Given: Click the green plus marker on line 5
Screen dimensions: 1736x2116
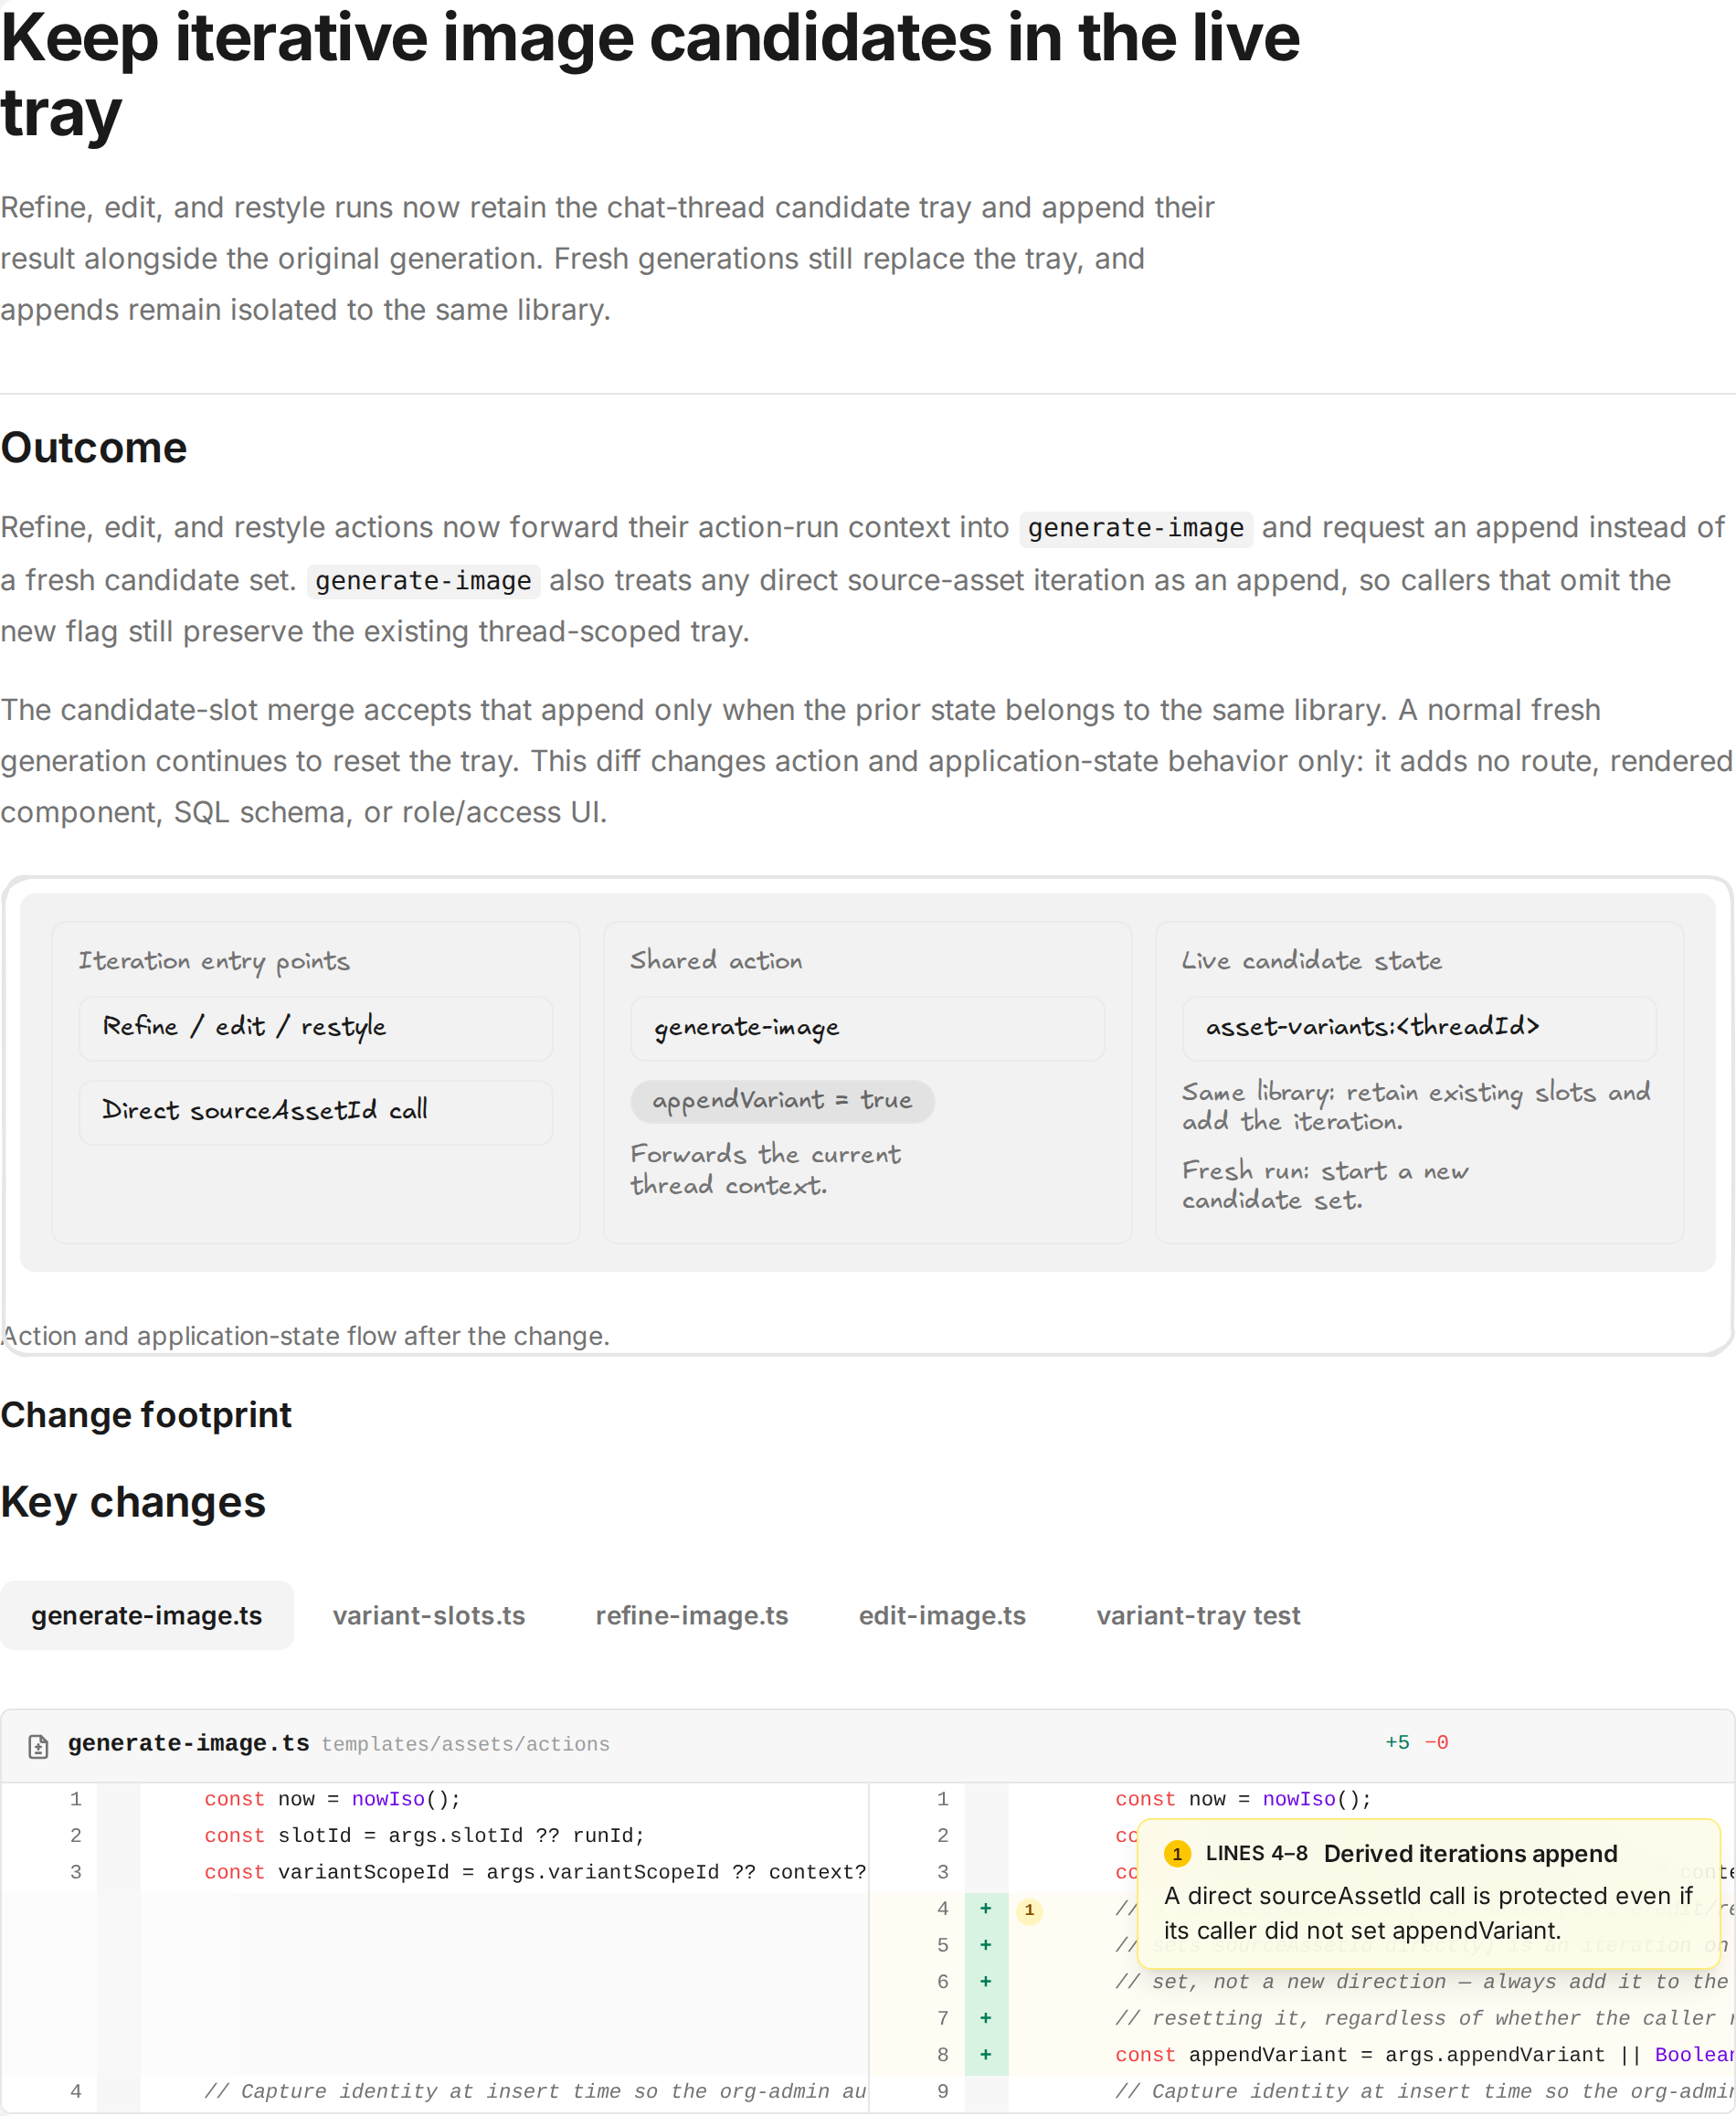Looking at the screenshot, I should pos(986,1945).
